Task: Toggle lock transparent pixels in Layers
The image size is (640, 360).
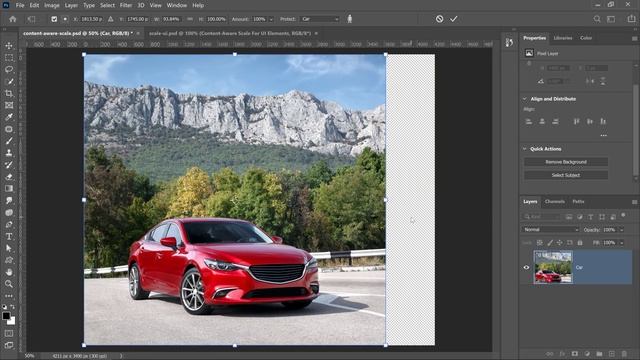Action: (x=540, y=242)
